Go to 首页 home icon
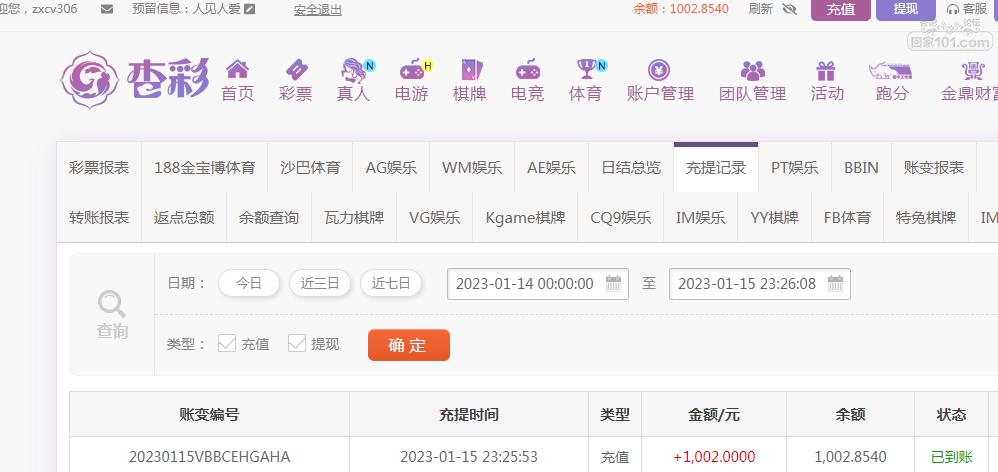The height and width of the screenshot is (472, 998). (237, 69)
